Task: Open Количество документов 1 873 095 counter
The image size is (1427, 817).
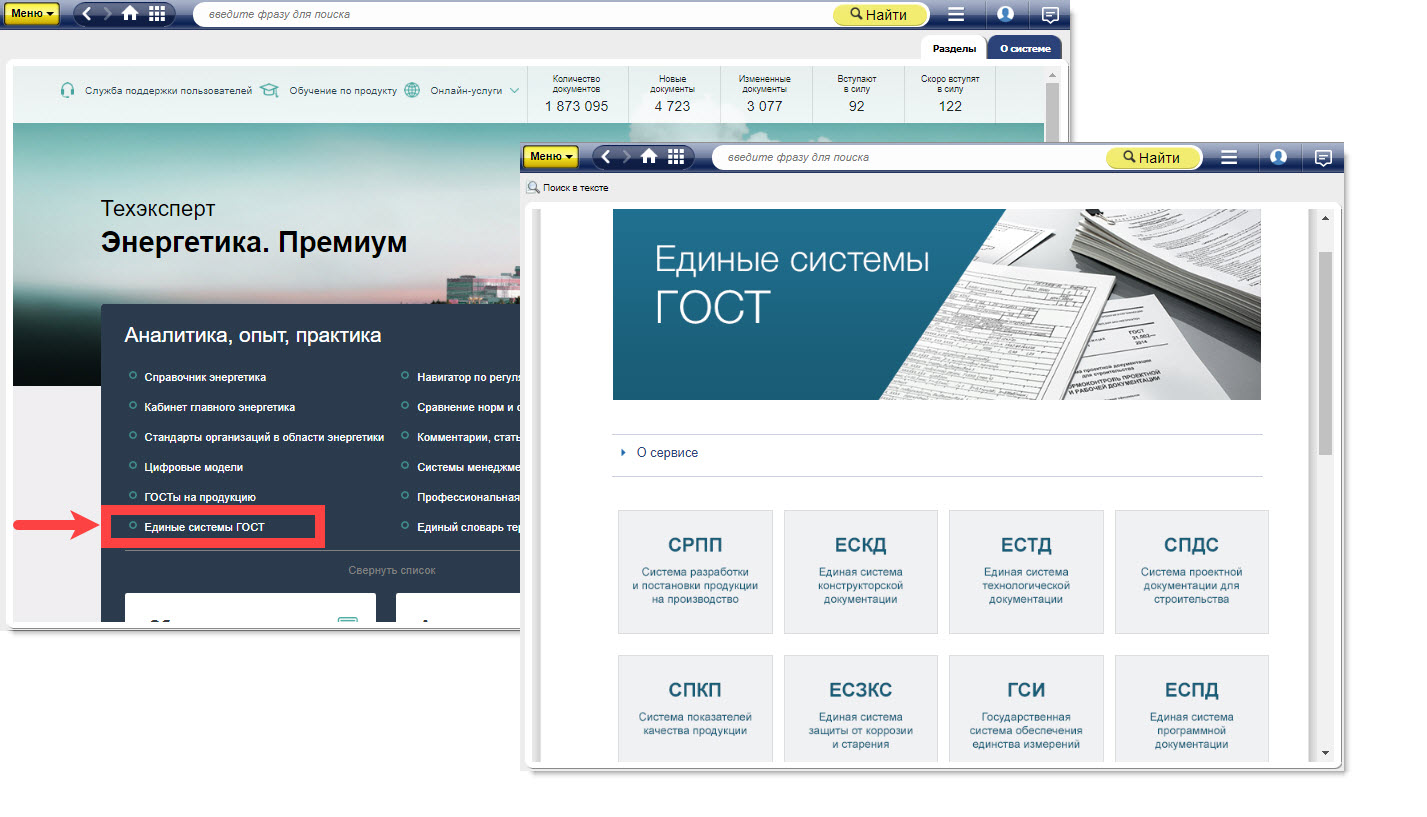Action: point(577,94)
